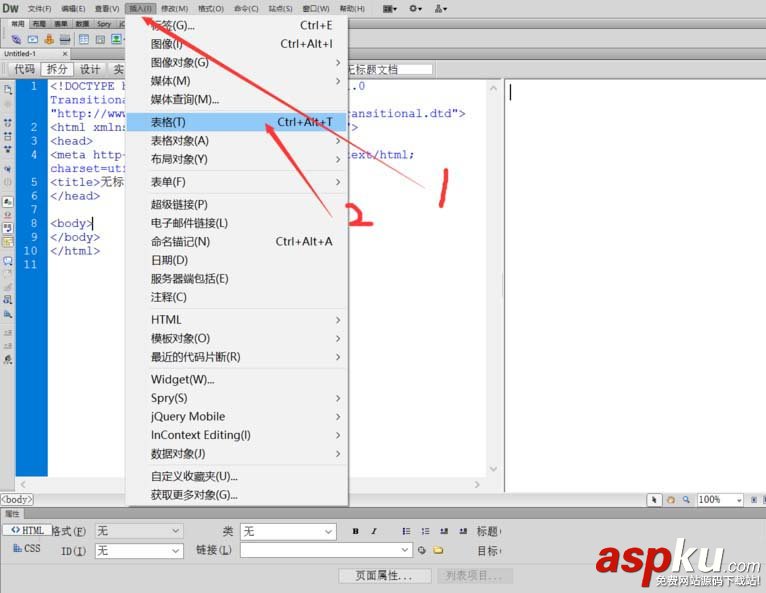Activate the Select tool in status bar
Image resolution: width=766 pixels, height=593 pixels.
[x=654, y=500]
